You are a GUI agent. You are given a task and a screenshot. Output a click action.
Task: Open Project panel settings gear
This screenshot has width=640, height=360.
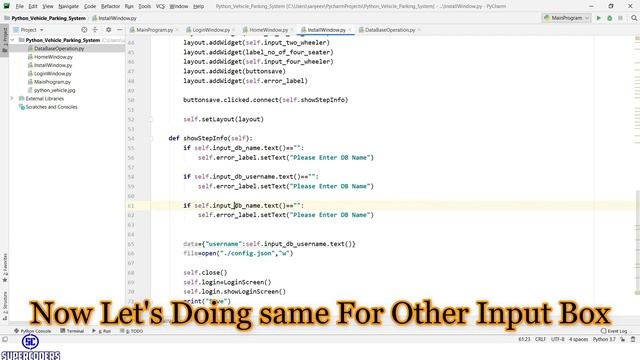(x=109, y=30)
